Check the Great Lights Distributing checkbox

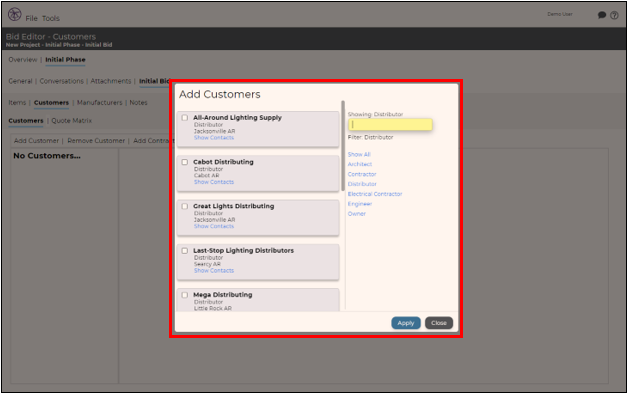[185, 207]
